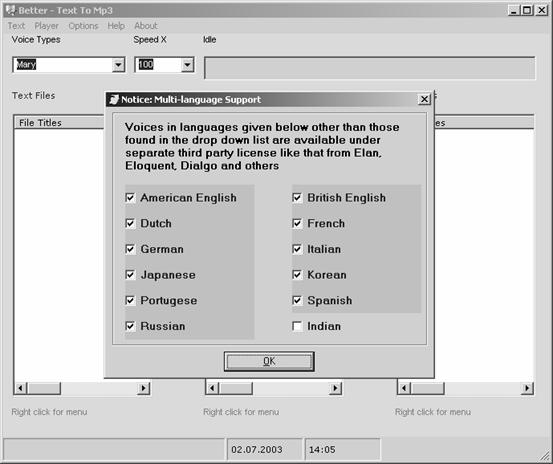Screen dimensions: 553x464
Task: Click right arrow of middle list scrollbar
Action: pos(335,388)
